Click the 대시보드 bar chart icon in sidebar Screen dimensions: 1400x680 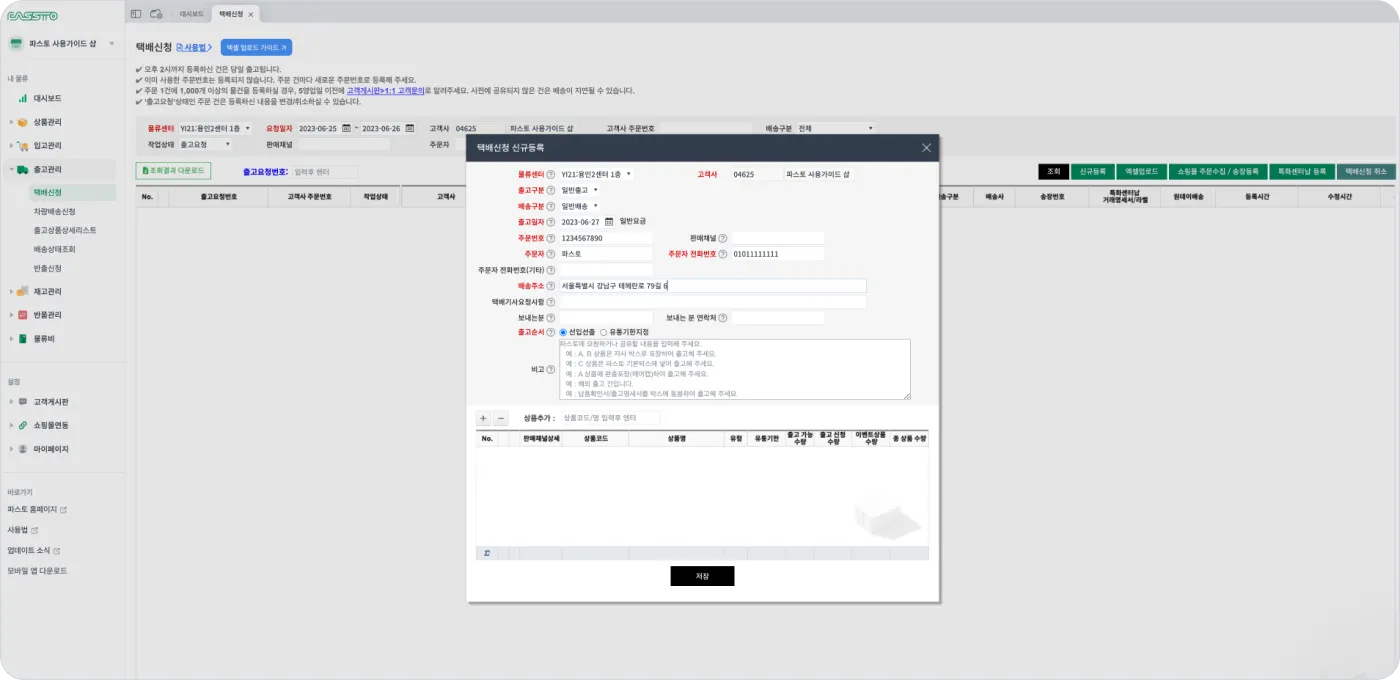22,98
